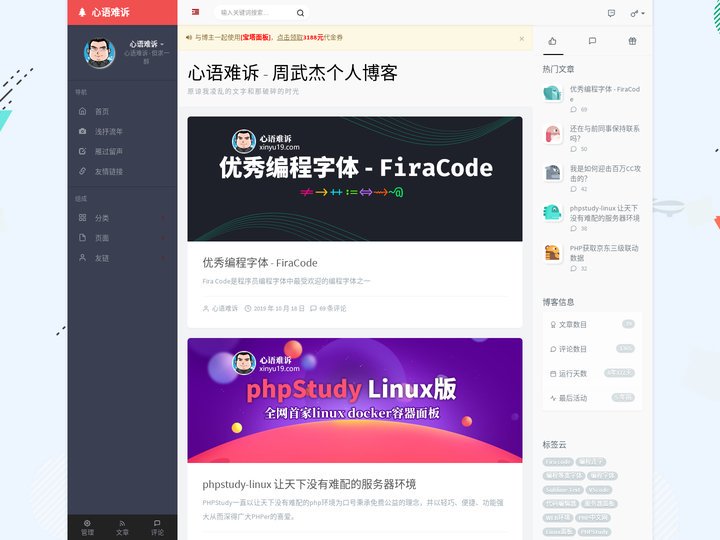Open the 优秀编程字体 - FiraCode post title
The width and height of the screenshot is (720, 540).
coord(260,263)
